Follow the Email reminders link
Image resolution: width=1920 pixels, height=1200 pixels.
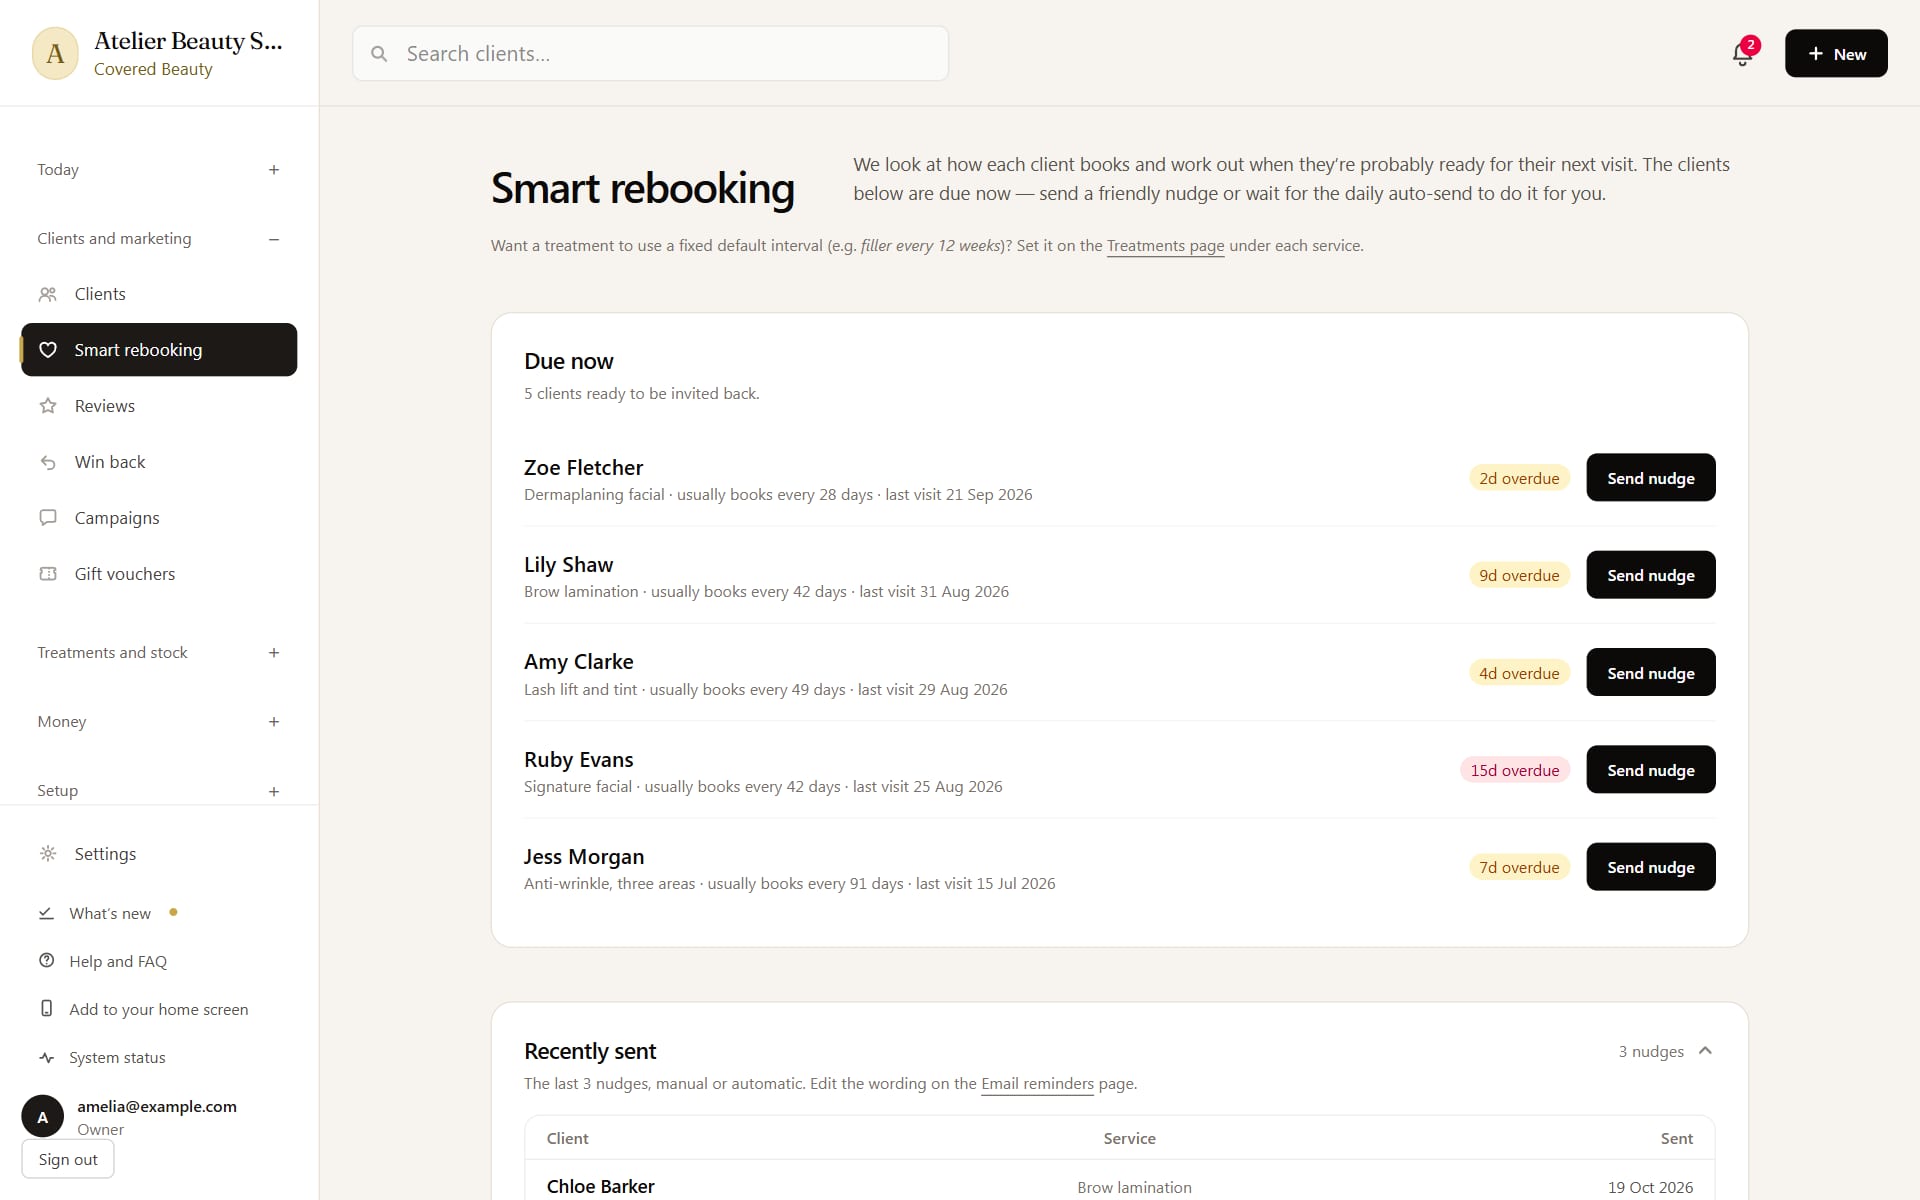[1037, 1084]
